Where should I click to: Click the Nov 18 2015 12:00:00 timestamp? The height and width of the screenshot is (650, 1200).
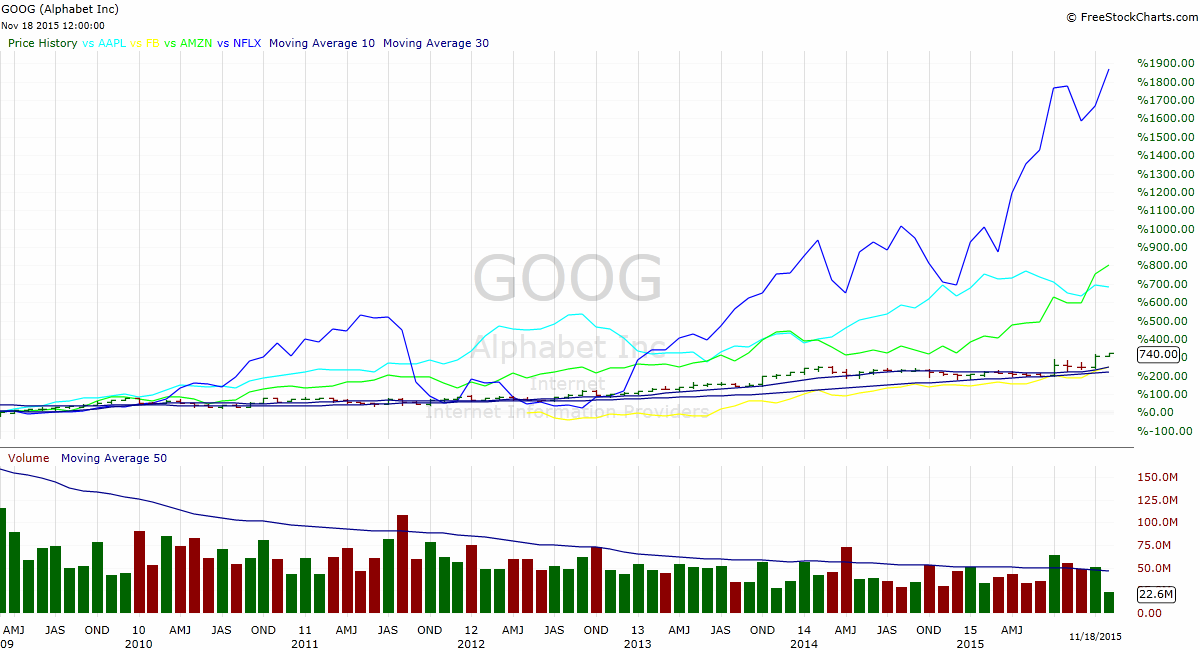click(55, 26)
